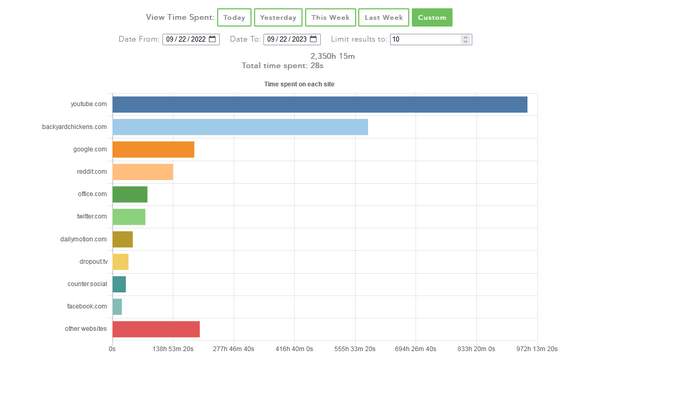Increase the limit results stepper
This screenshot has height=400, width=691.
pos(465,37)
